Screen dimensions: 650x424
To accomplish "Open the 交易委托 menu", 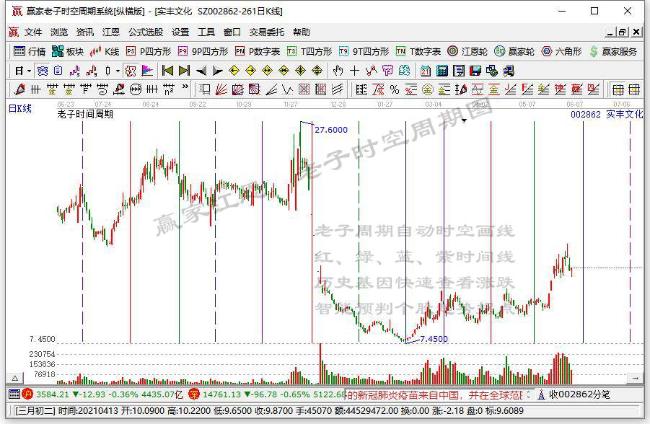I will coord(267,32).
